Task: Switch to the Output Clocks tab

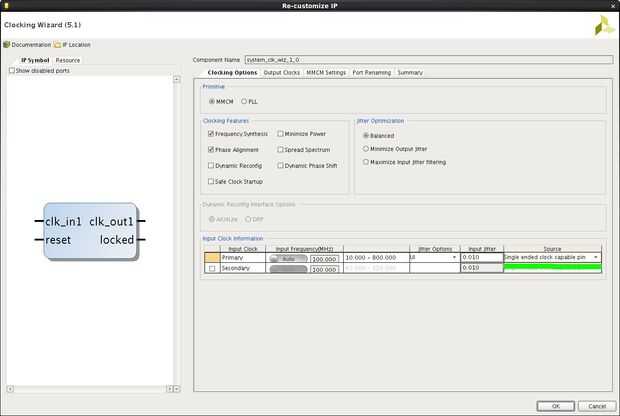Action: (x=282, y=73)
